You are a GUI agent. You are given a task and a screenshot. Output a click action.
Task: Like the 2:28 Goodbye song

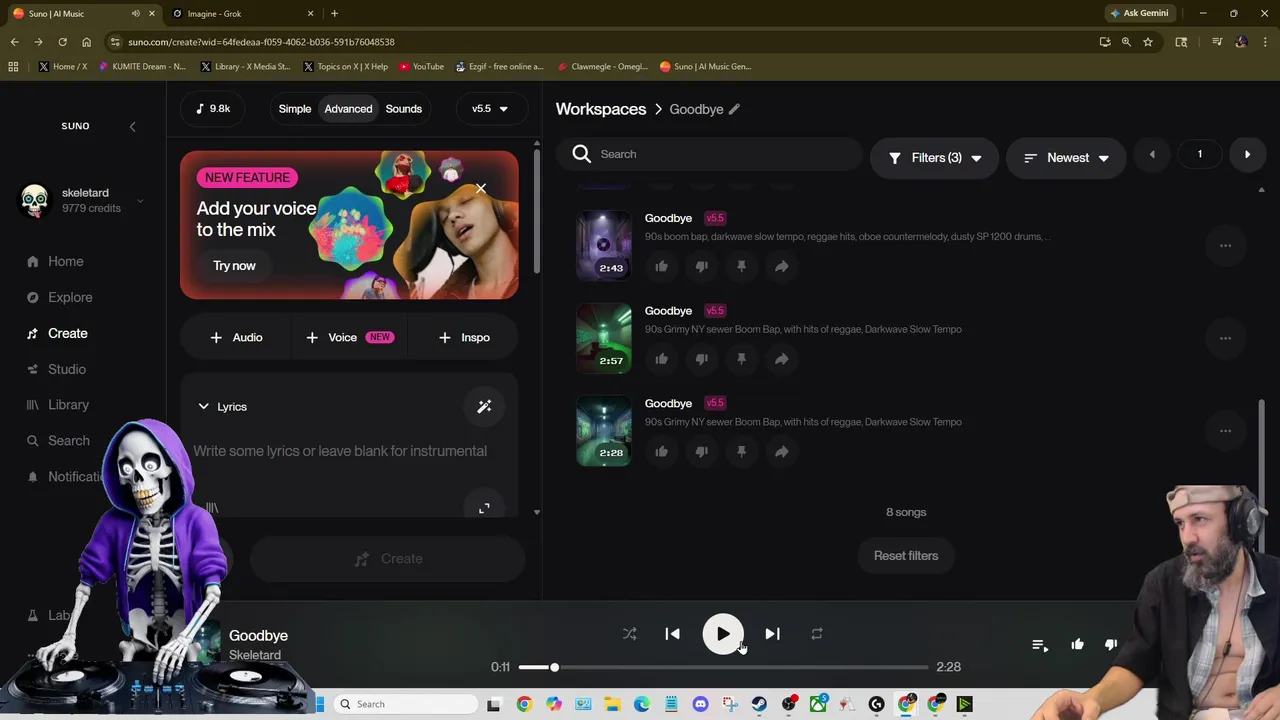click(x=661, y=452)
